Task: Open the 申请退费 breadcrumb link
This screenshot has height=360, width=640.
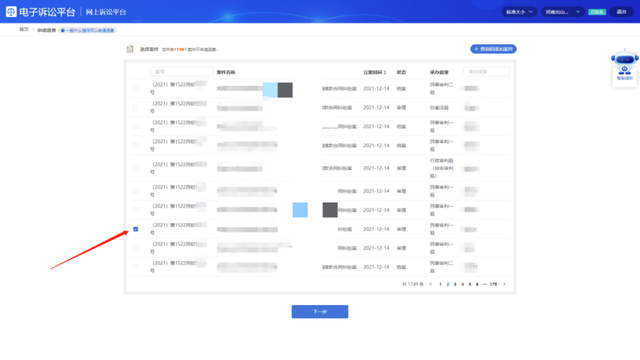Action: (47, 30)
